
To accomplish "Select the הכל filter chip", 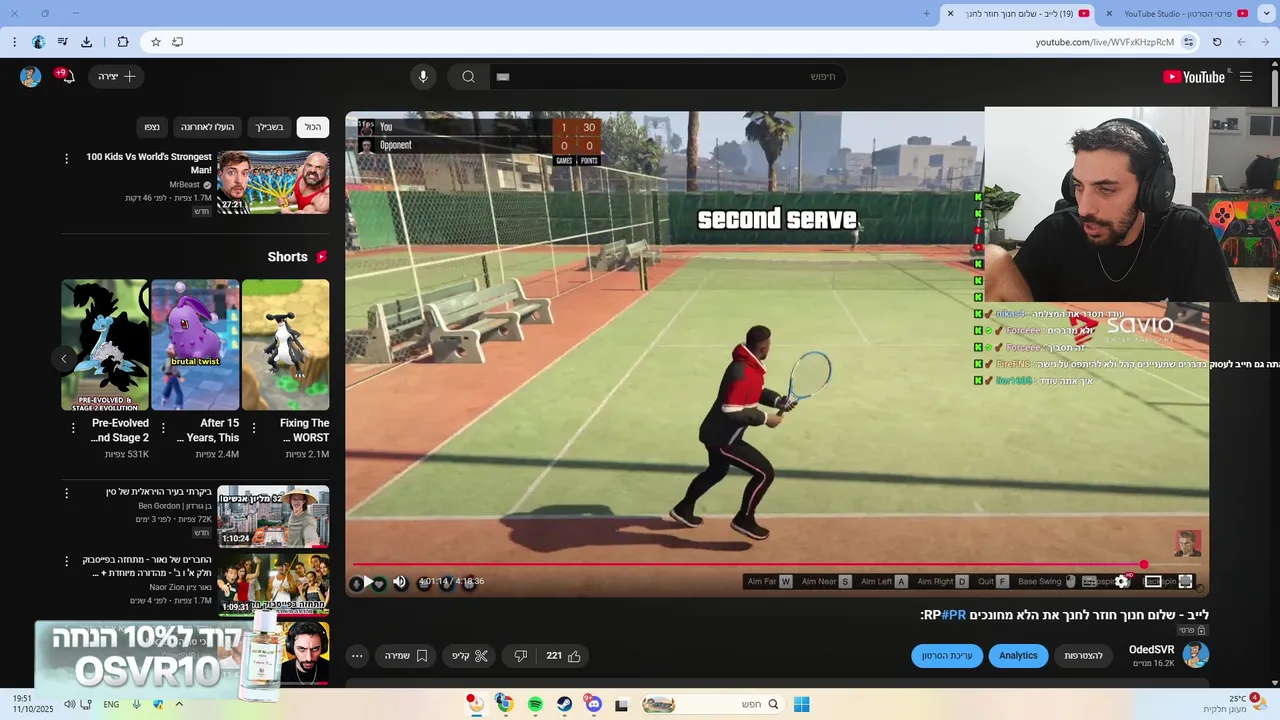I will click(x=313, y=127).
